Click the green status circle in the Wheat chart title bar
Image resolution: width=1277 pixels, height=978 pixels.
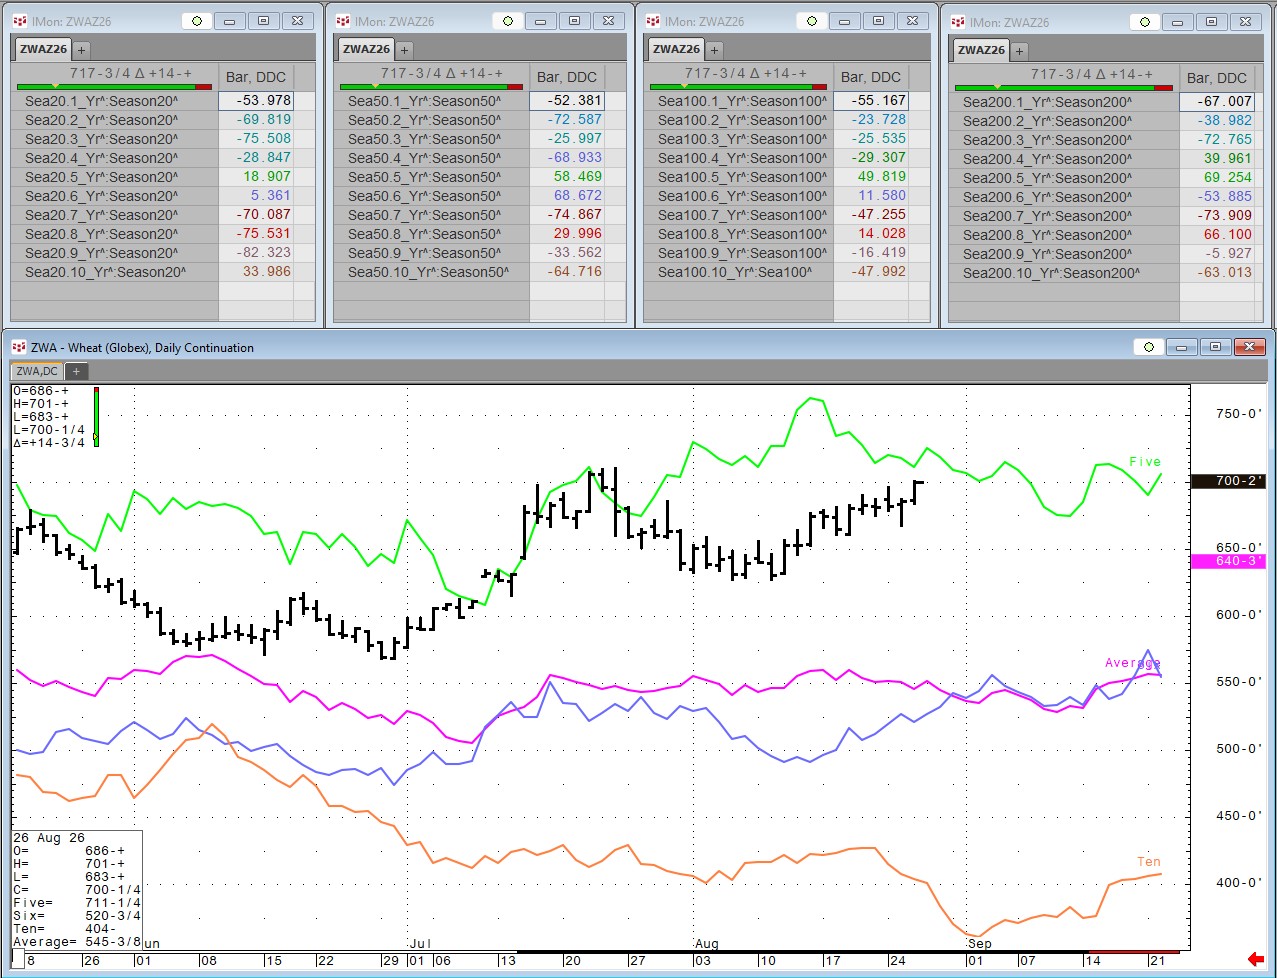[x=1148, y=347]
